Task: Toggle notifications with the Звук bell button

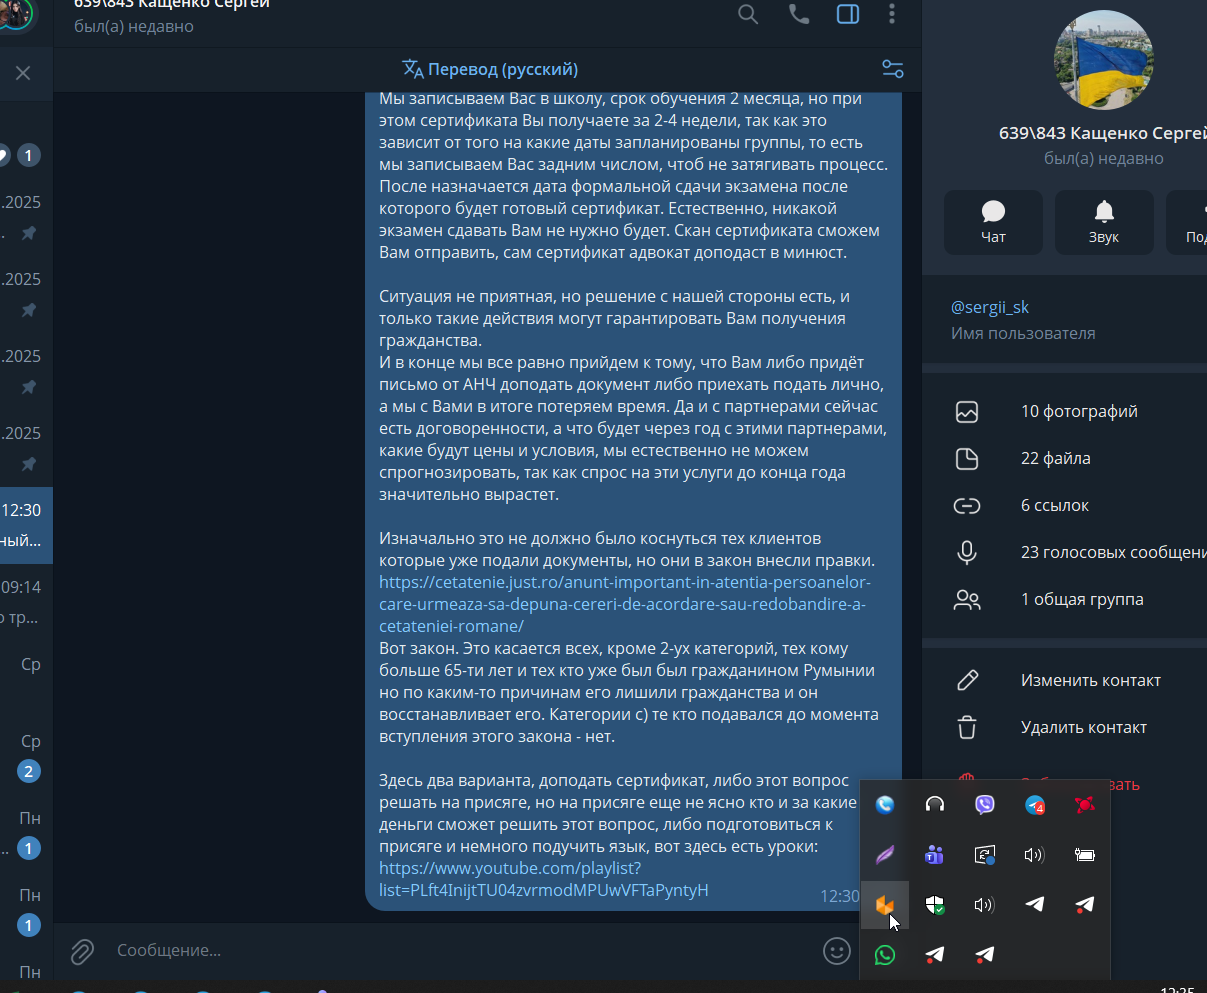Action: pyautogui.click(x=1104, y=222)
